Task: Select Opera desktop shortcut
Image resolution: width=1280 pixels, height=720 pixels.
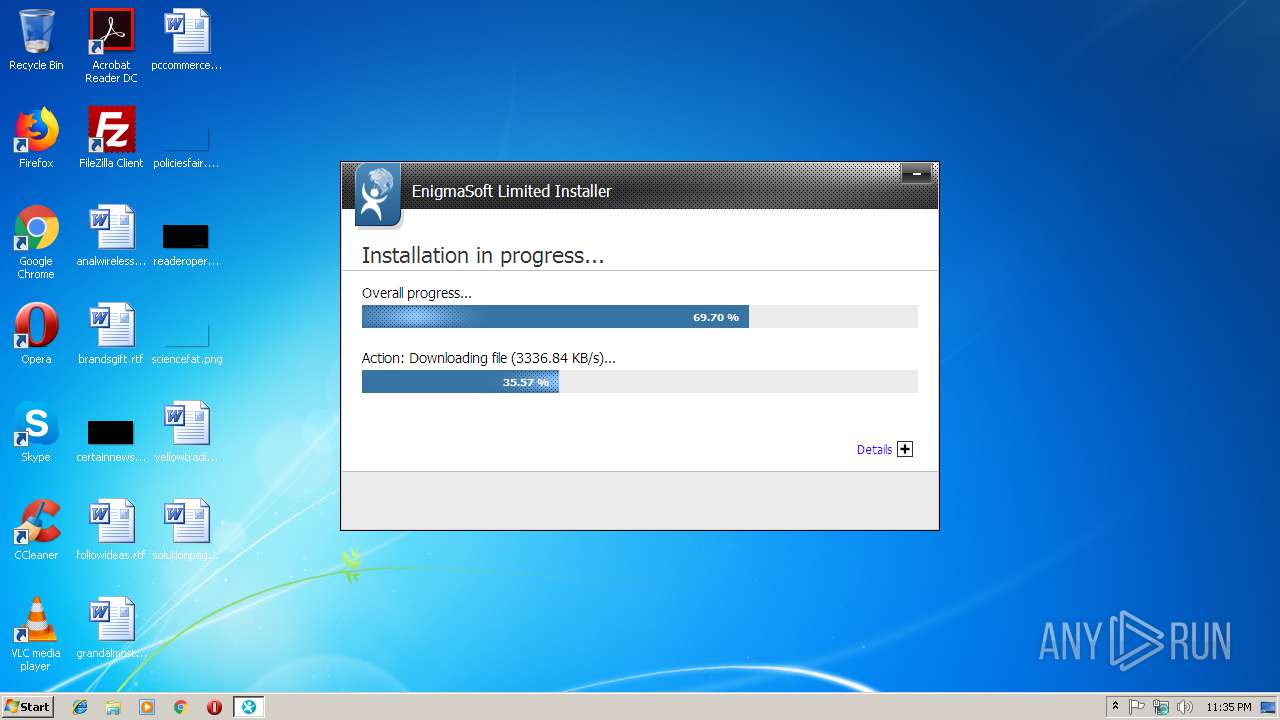Action: (36, 334)
